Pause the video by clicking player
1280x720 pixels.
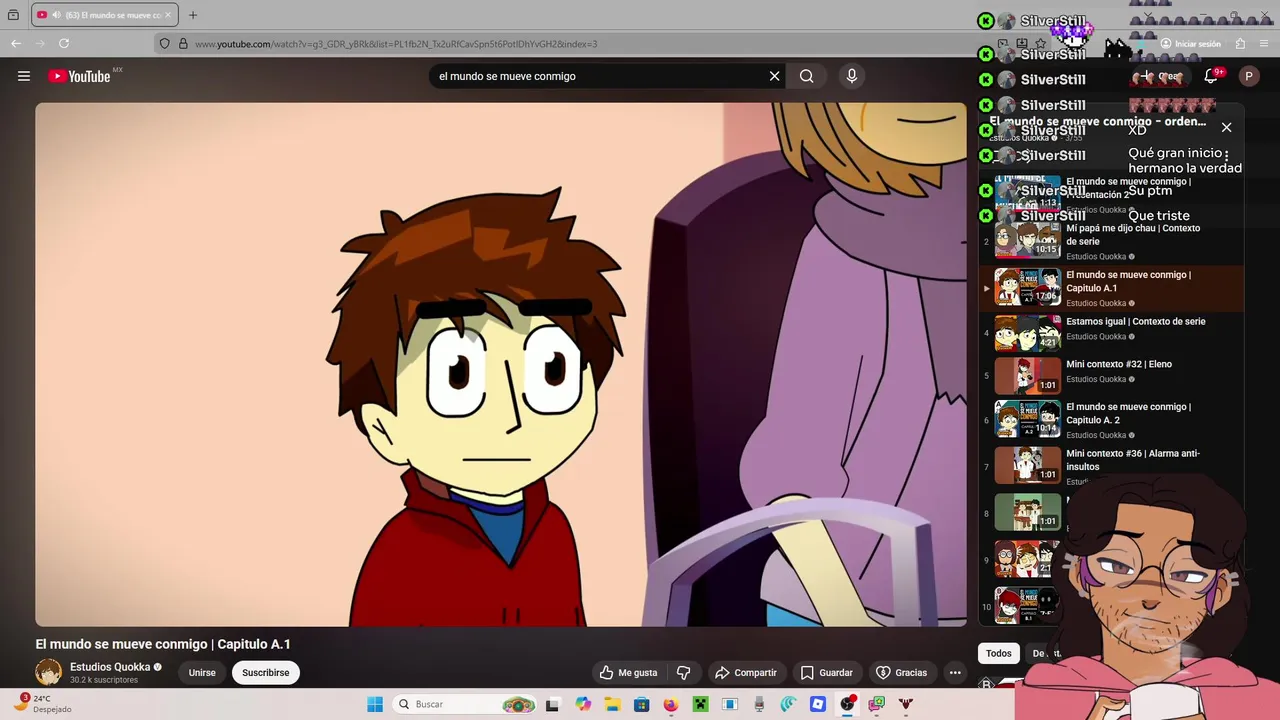[x=501, y=364]
